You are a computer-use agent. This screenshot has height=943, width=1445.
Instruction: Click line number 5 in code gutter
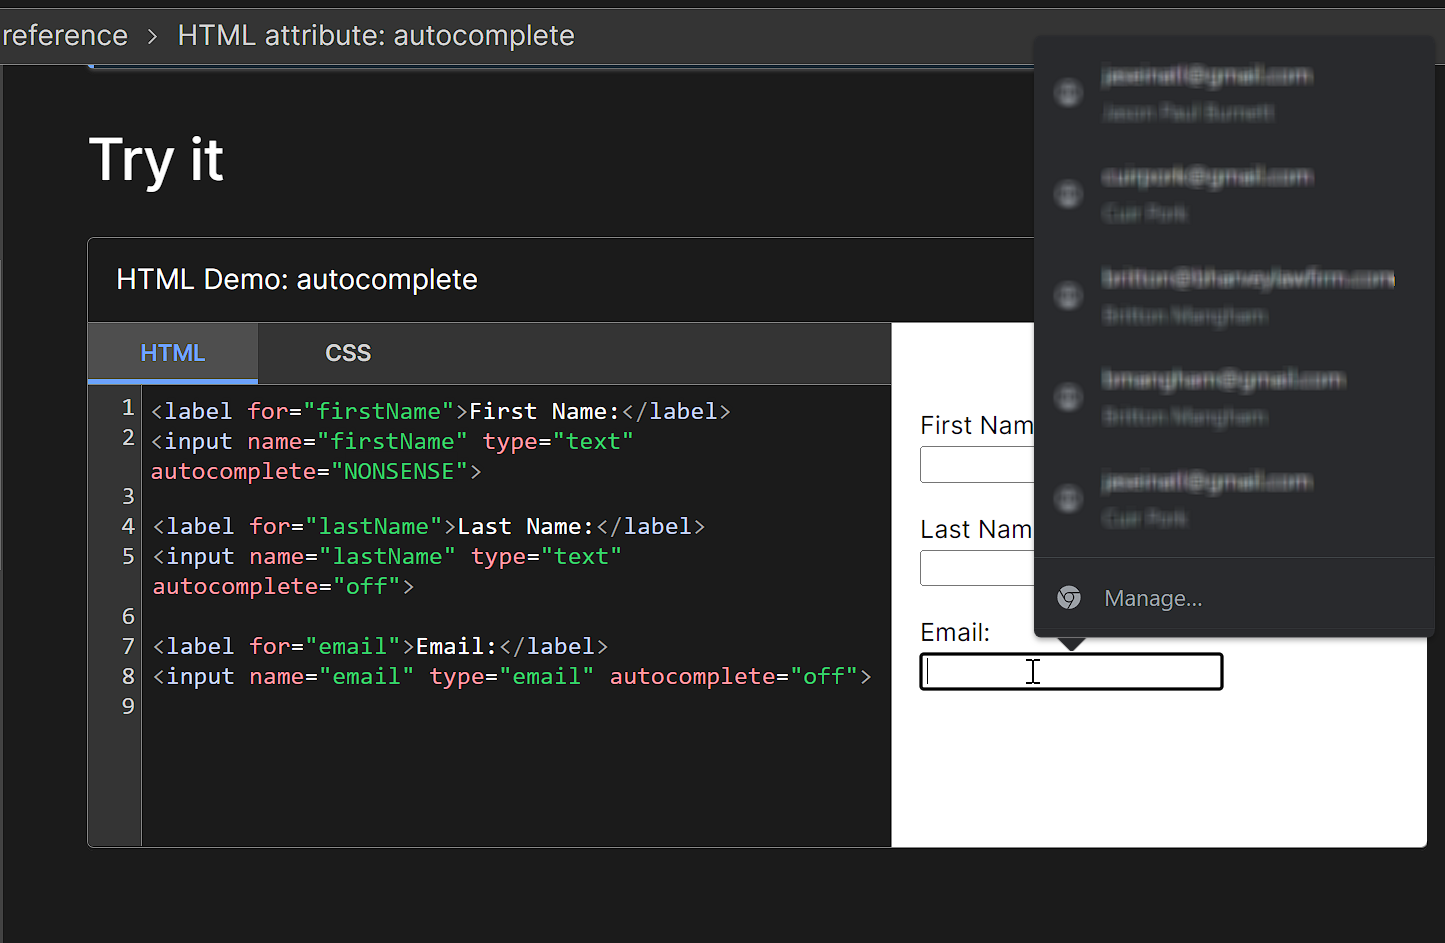[x=127, y=556]
